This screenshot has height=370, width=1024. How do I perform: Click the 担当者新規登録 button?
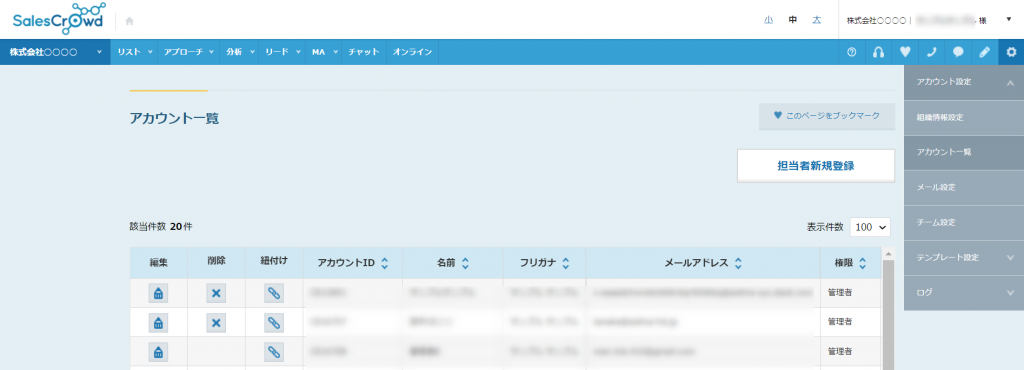tap(816, 166)
